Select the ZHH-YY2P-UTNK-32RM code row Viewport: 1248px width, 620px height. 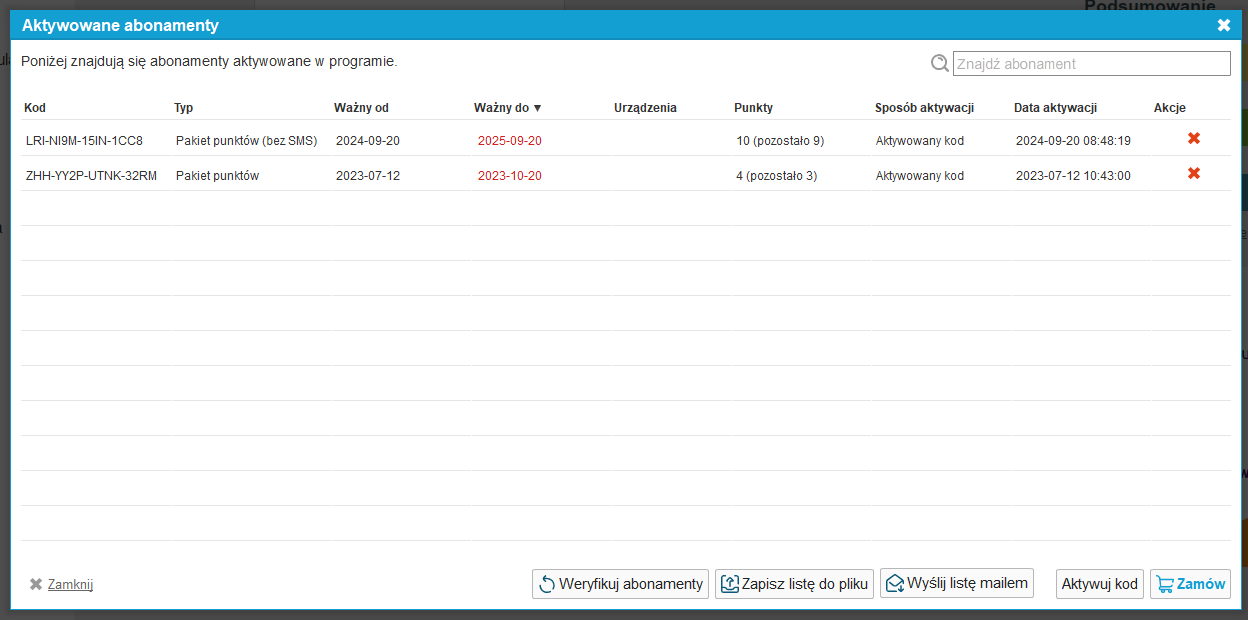tap(91, 176)
